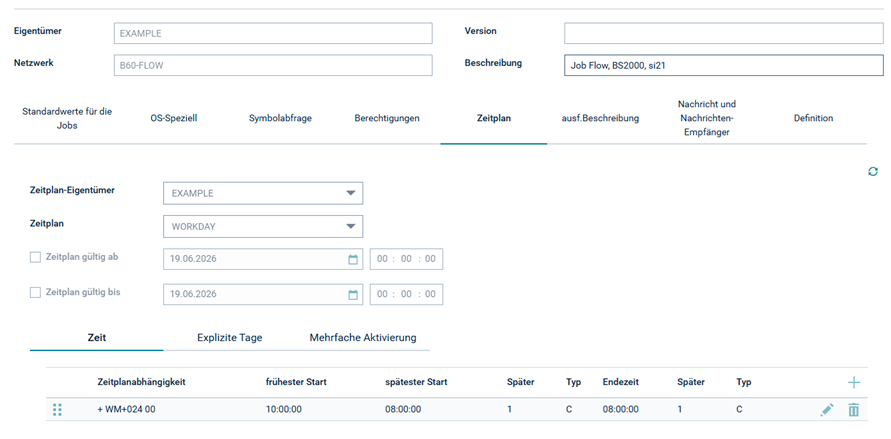Open the Symbolabfrage tab
Viewport: 891px width, 439px height.
tap(280, 118)
